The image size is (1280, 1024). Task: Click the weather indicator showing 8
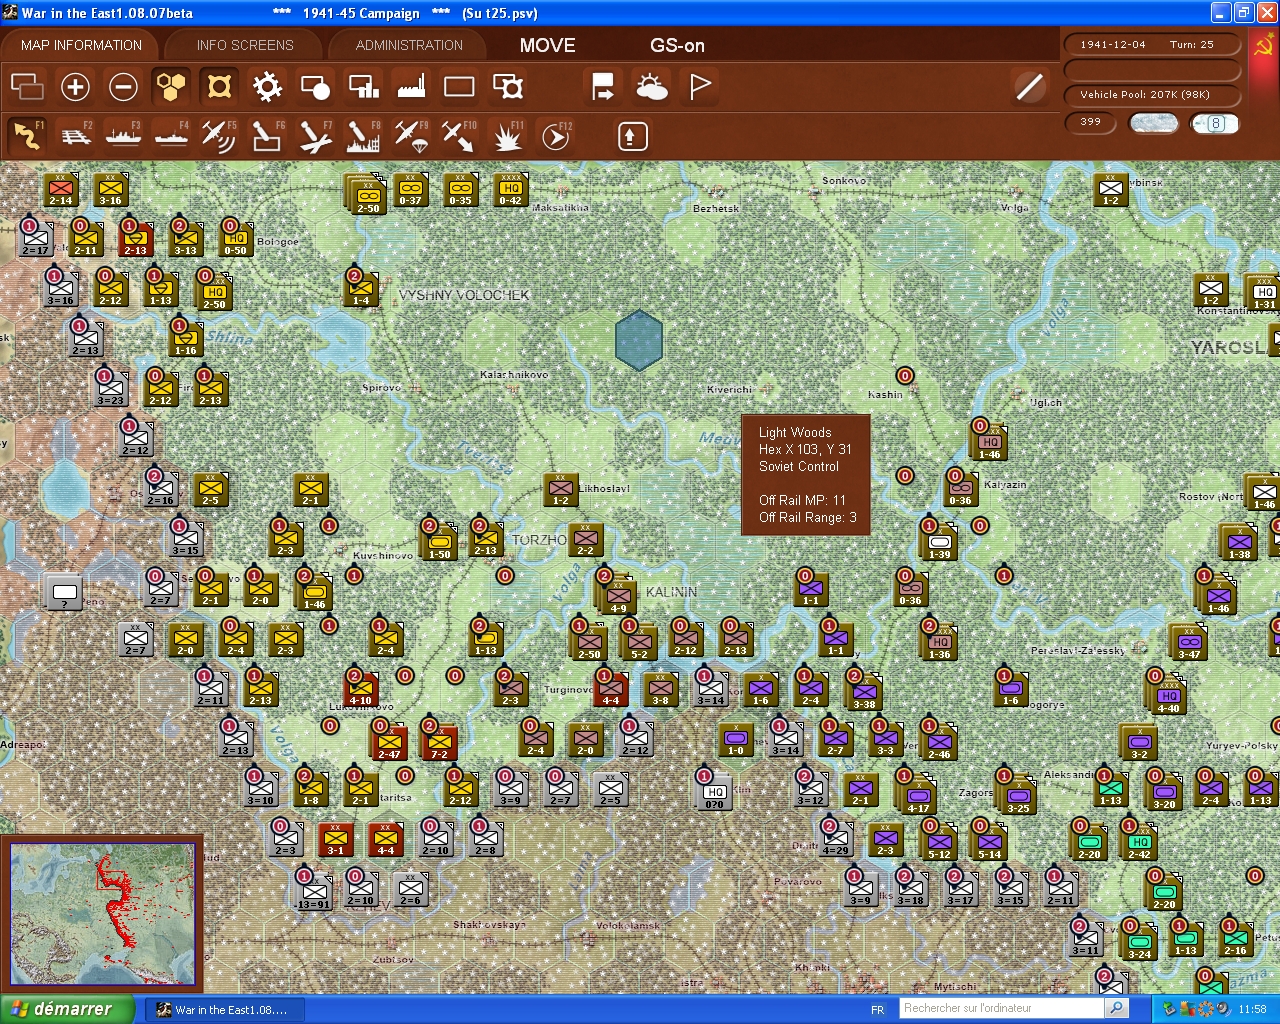click(x=1215, y=124)
